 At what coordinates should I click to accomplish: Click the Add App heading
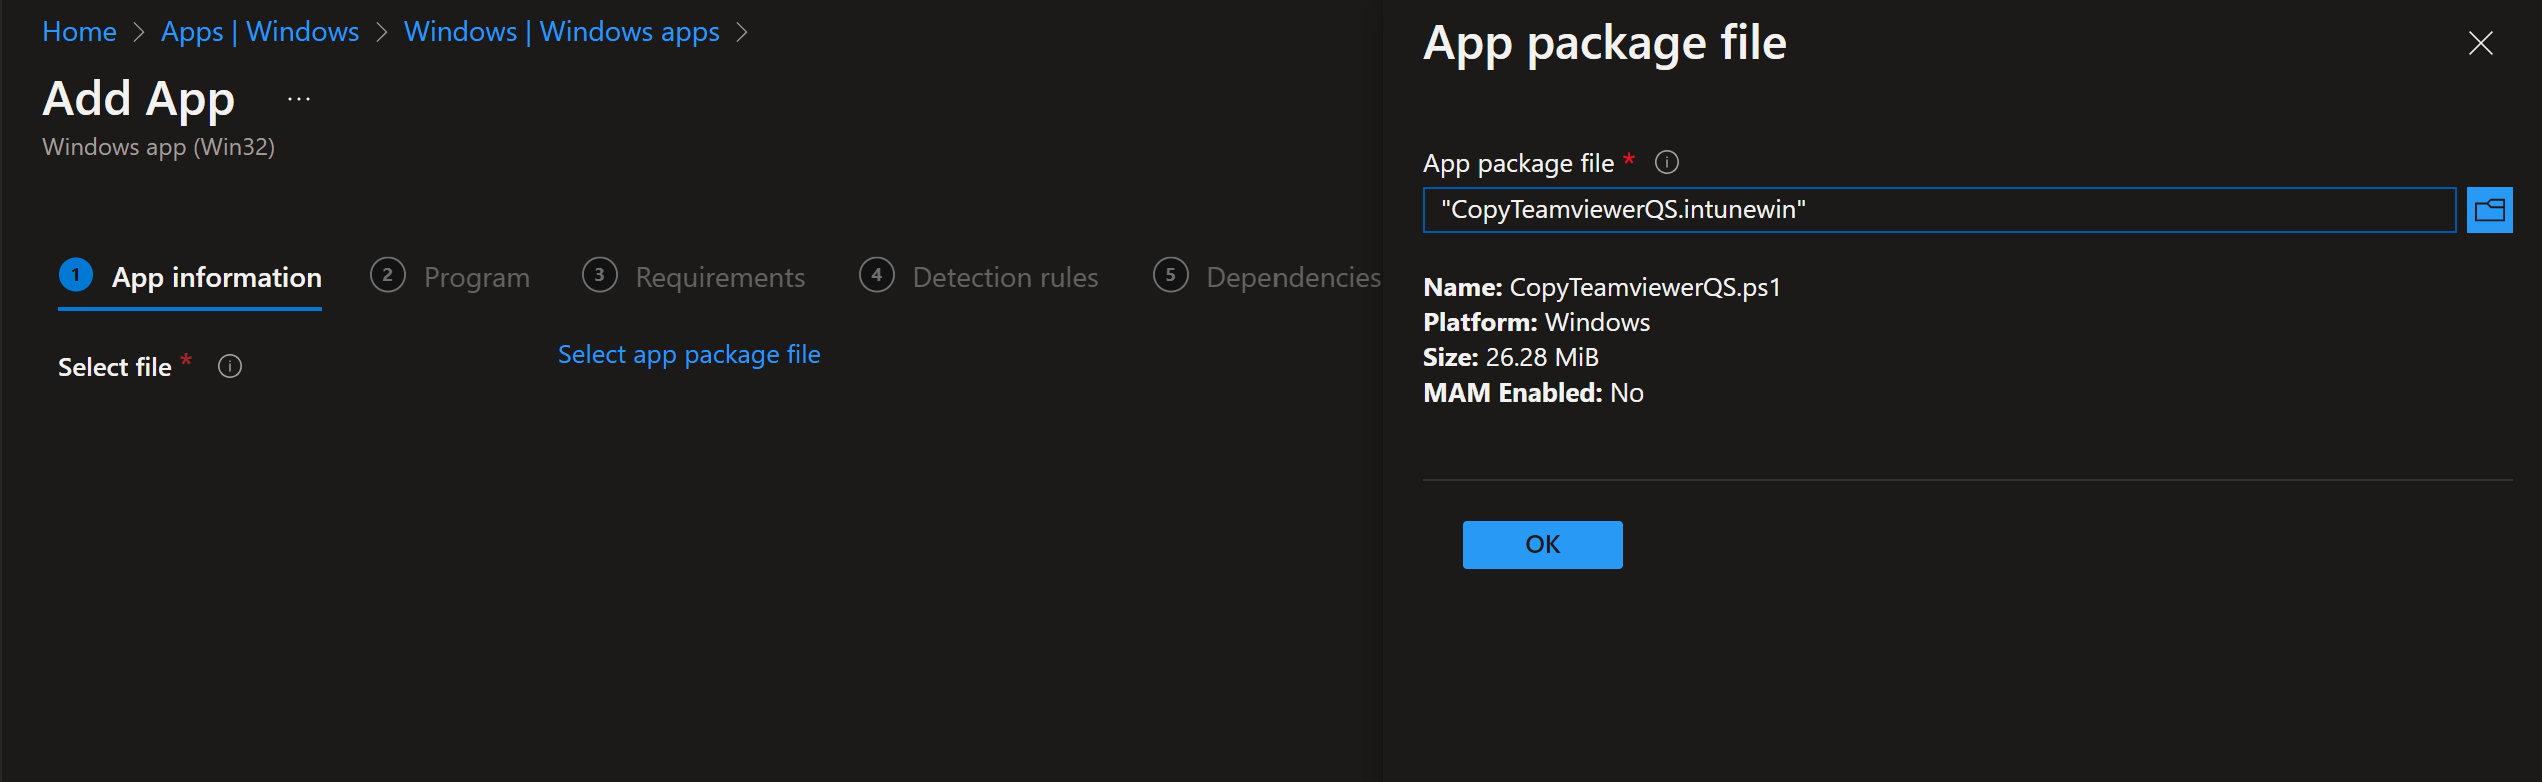coord(139,100)
